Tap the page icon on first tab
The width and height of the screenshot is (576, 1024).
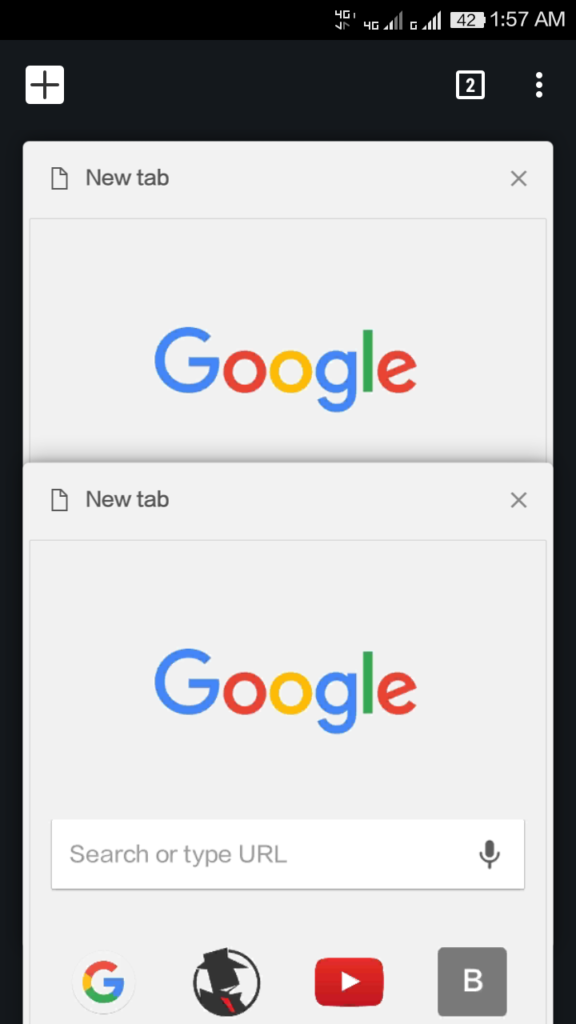(59, 178)
